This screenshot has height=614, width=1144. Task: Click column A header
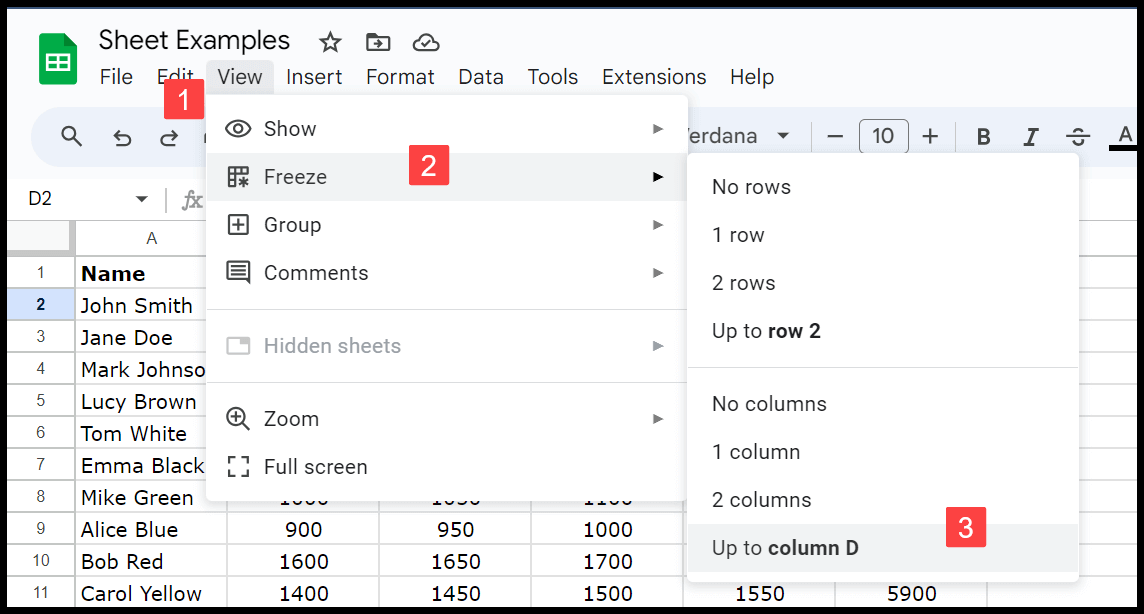pyautogui.click(x=151, y=238)
